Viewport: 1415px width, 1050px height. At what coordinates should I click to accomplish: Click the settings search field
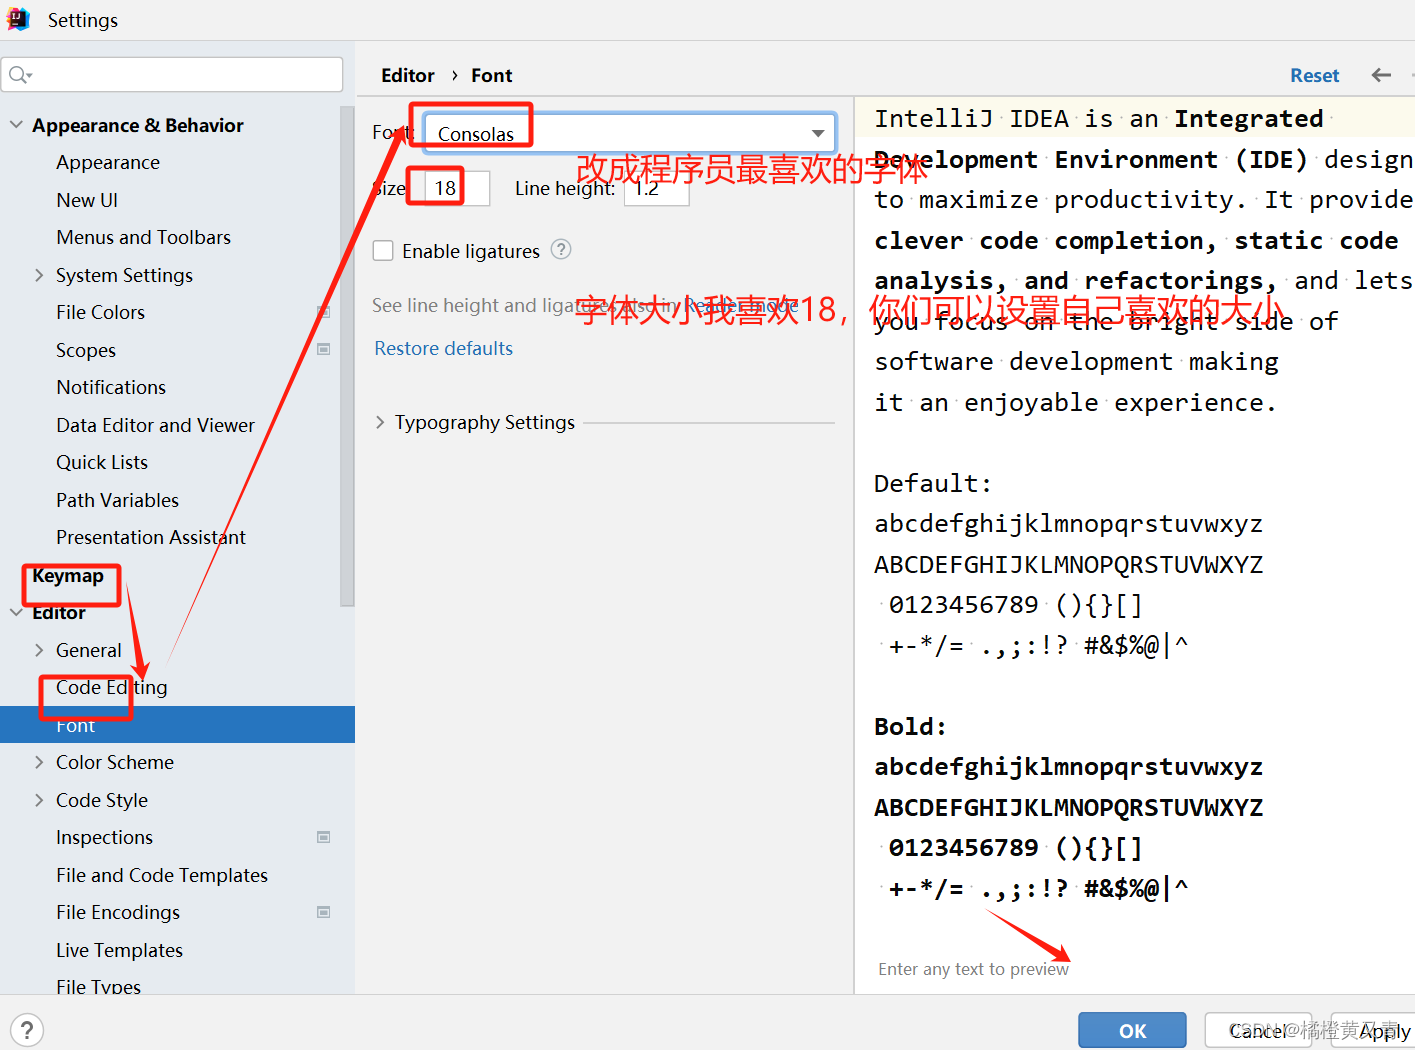click(172, 75)
